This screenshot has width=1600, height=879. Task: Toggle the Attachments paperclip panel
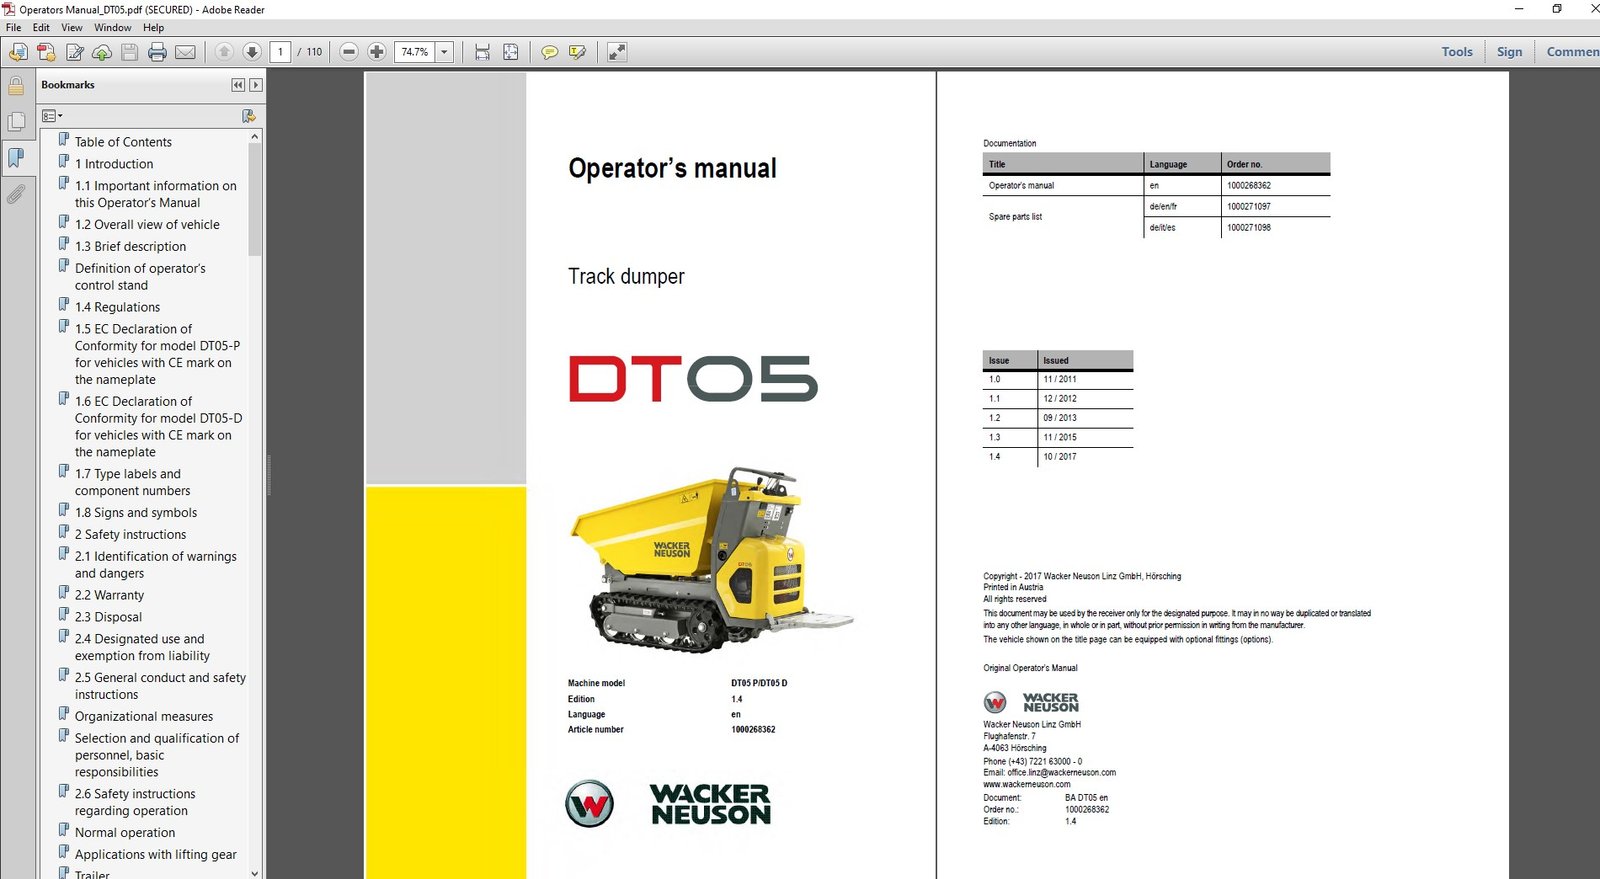click(16, 194)
